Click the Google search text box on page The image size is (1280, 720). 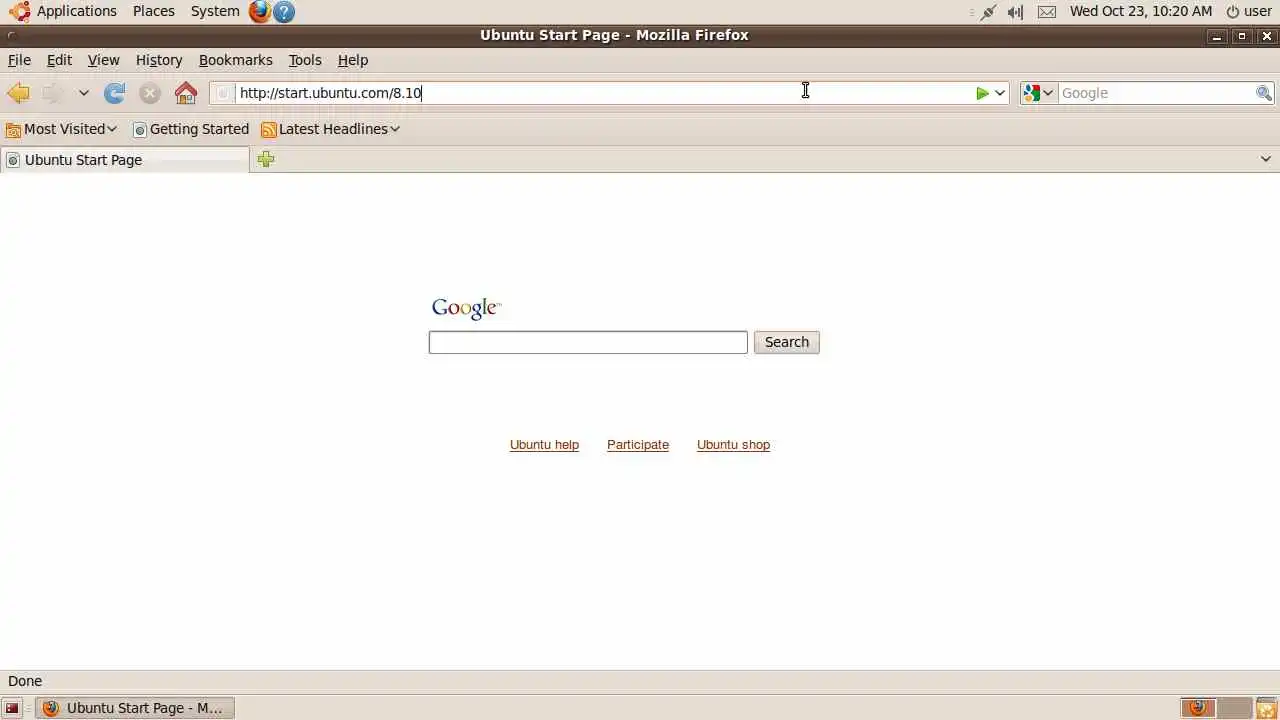588,342
